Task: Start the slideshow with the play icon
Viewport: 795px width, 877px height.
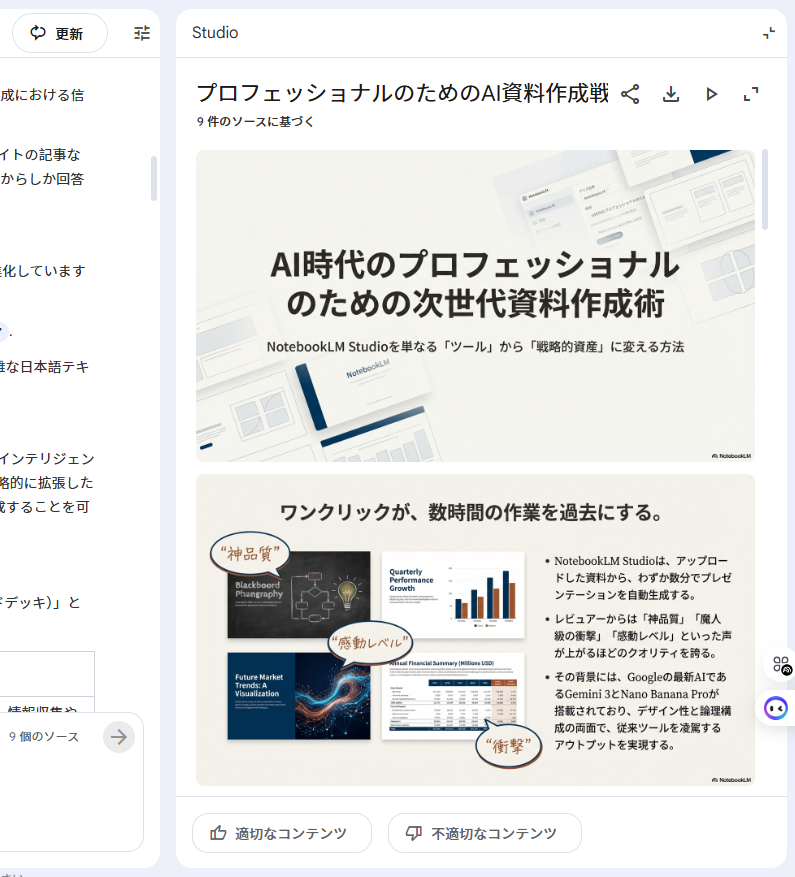Action: click(711, 94)
